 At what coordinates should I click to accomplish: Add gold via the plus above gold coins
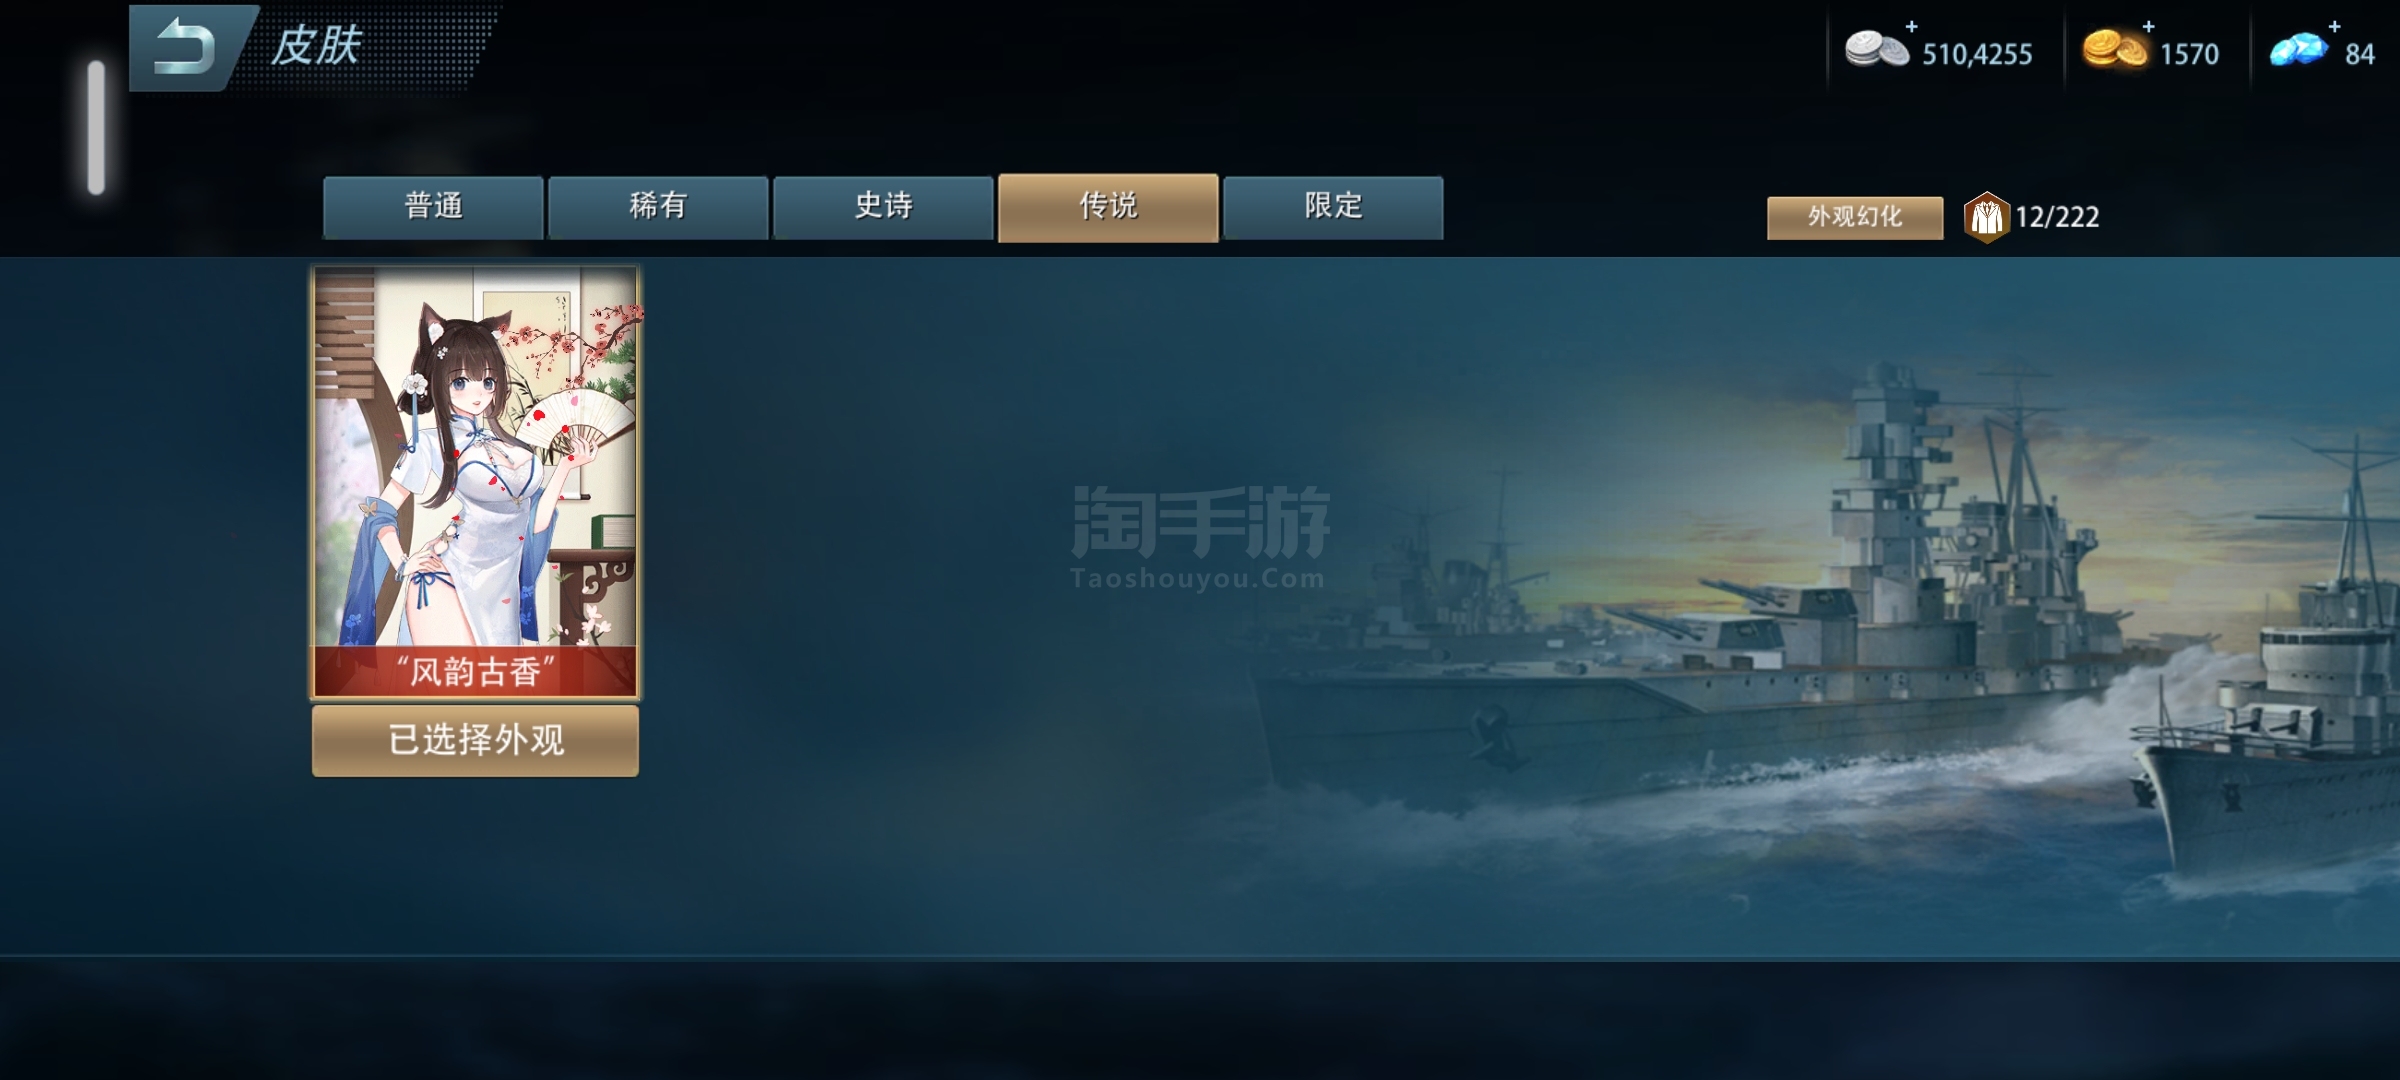pyautogui.click(x=2148, y=25)
